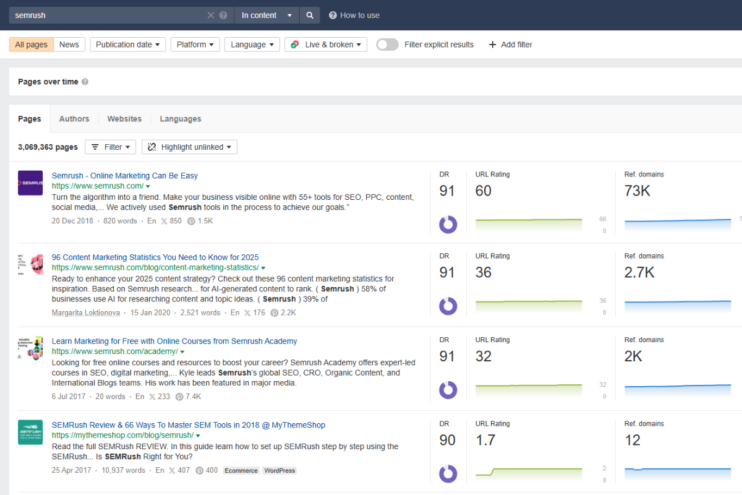Image resolution: width=742 pixels, height=495 pixels.
Task: Click the X shares icon showing 407
Action: tap(172, 470)
